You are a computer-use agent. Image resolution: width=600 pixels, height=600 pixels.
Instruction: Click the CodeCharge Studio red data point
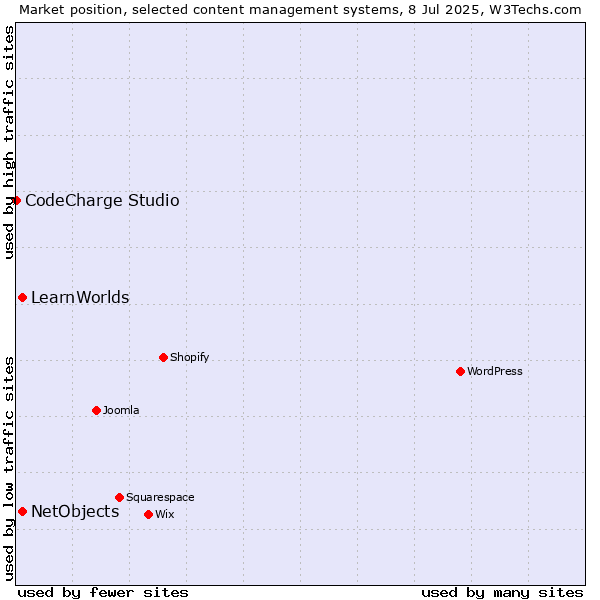(x=16, y=201)
